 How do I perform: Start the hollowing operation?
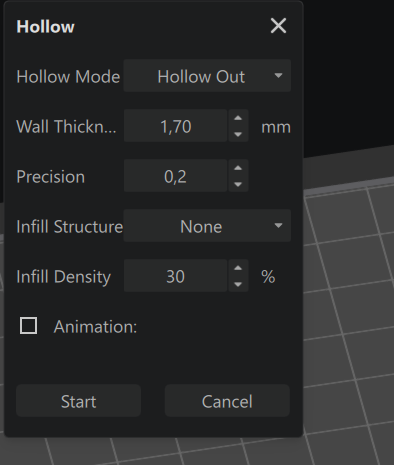coord(78,401)
